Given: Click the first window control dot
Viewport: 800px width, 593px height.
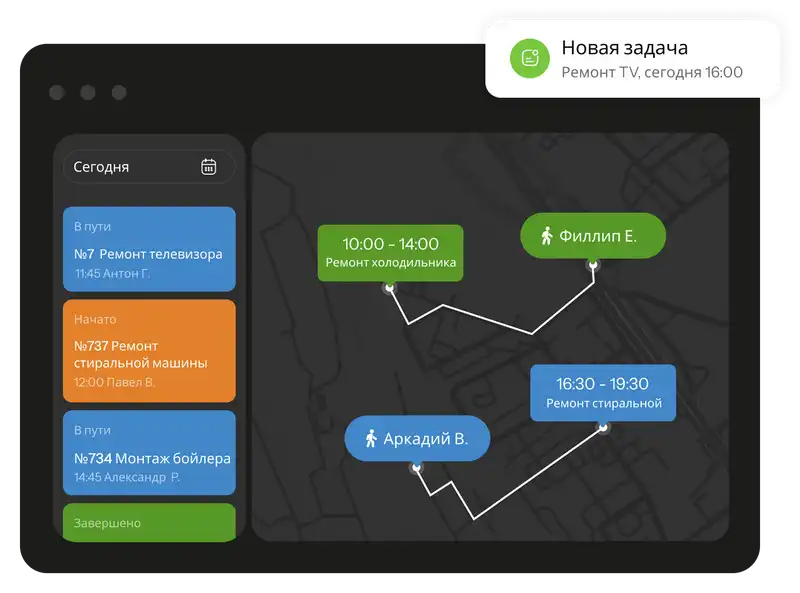Looking at the screenshot, I should click(x=57, y=93).
